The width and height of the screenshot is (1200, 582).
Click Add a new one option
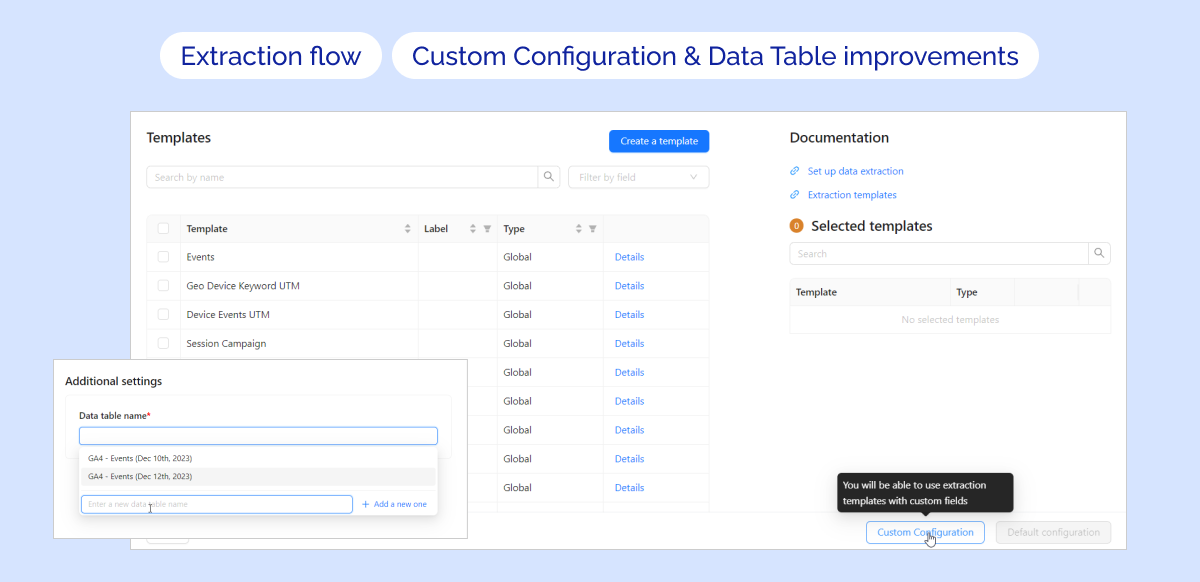pos(394,504)
